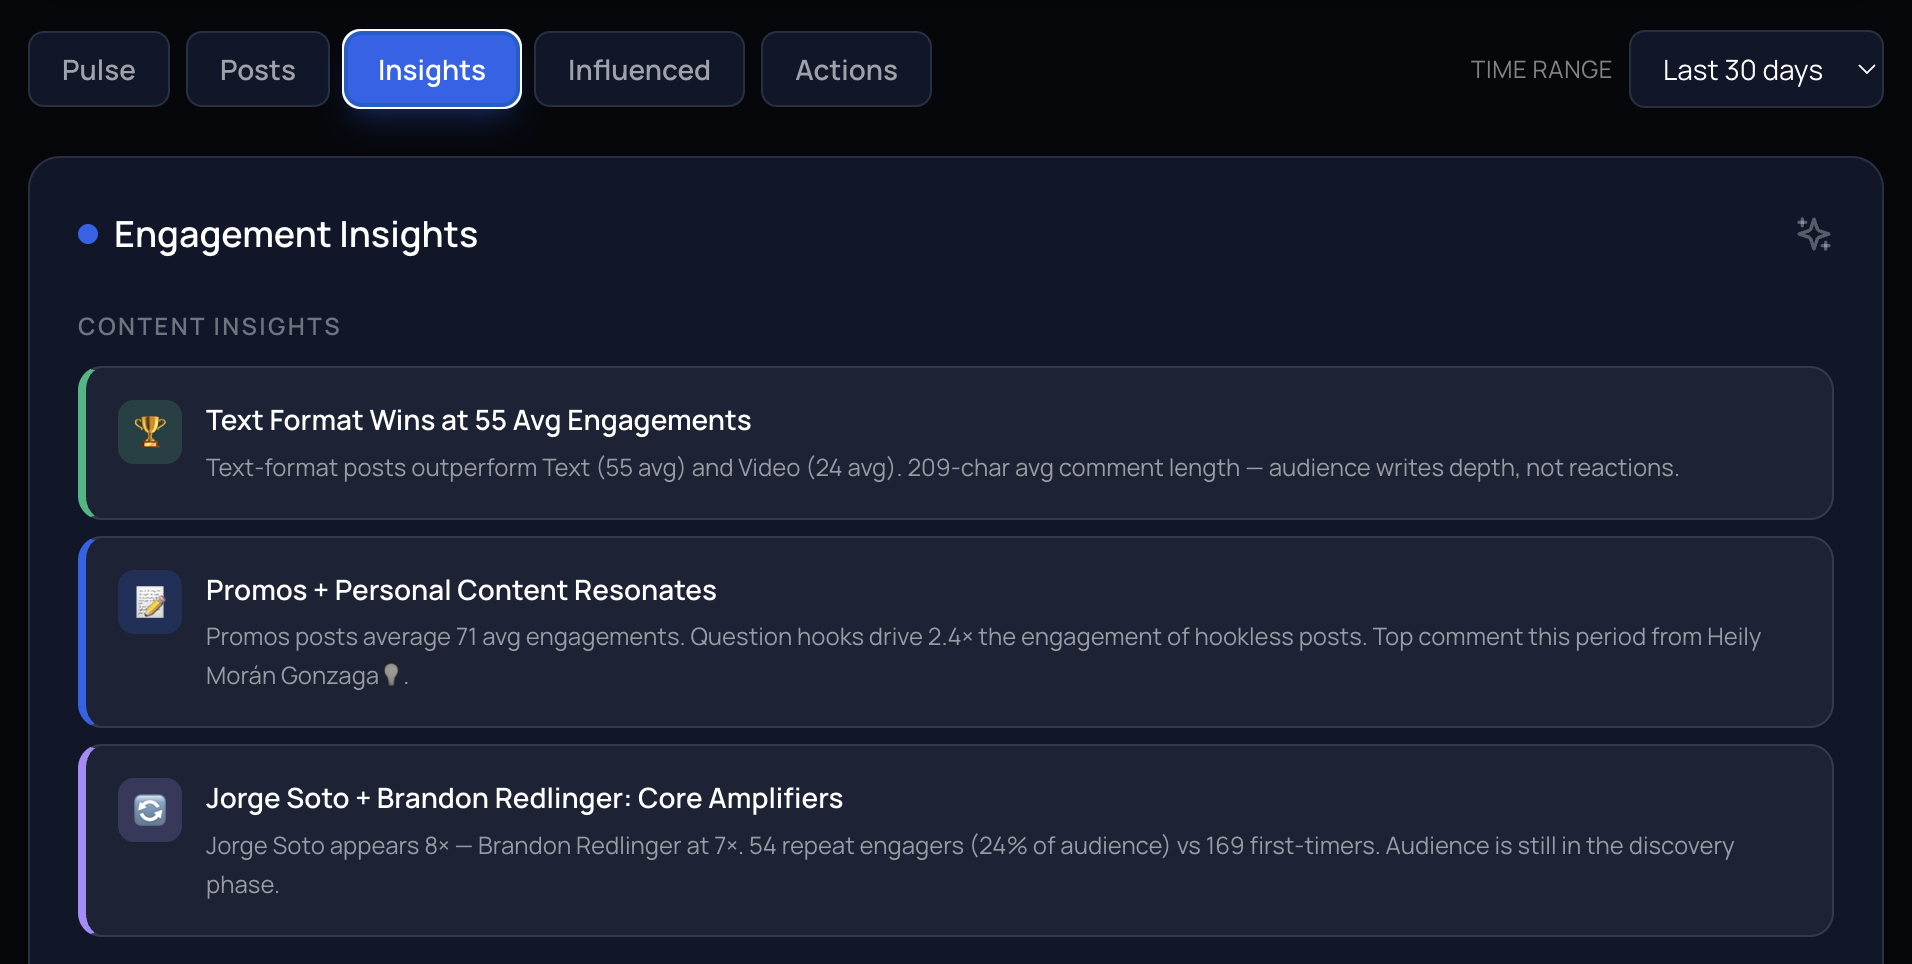Click the CONTENT INSIGHTS section label
This screenshot has width=1912, height=964.
[208, 326]
